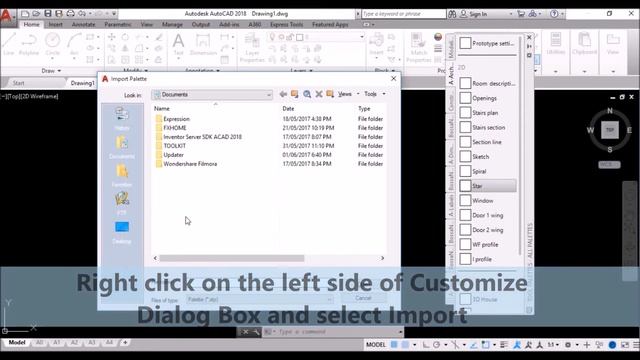Select Section line tool in palette
Viewport: 640px width, 360px height.
pos(487,142)
